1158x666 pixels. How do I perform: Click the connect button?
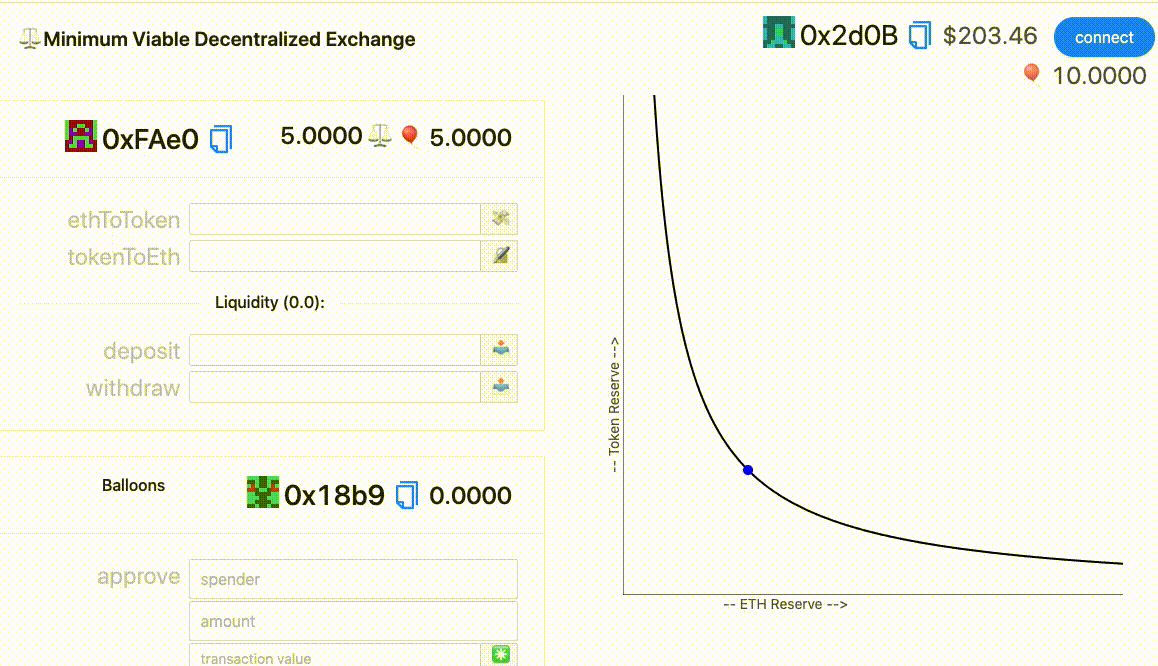click(1104, 38)
